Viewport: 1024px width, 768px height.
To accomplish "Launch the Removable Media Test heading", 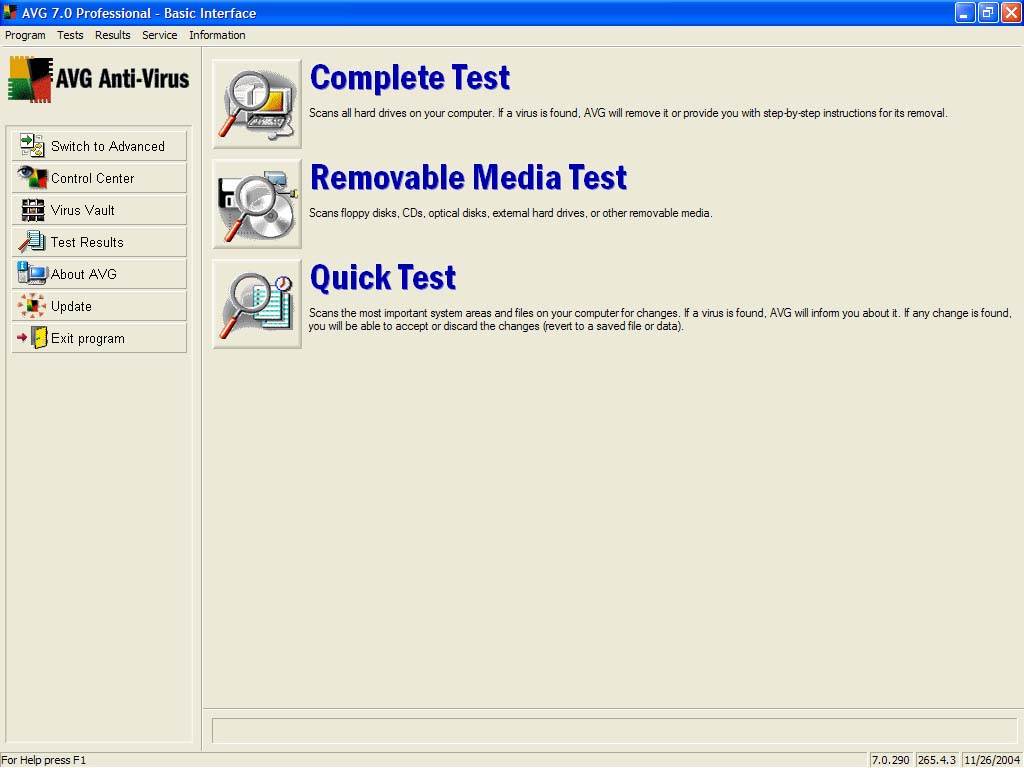I will pyautogui.click(x=469, y=178).
